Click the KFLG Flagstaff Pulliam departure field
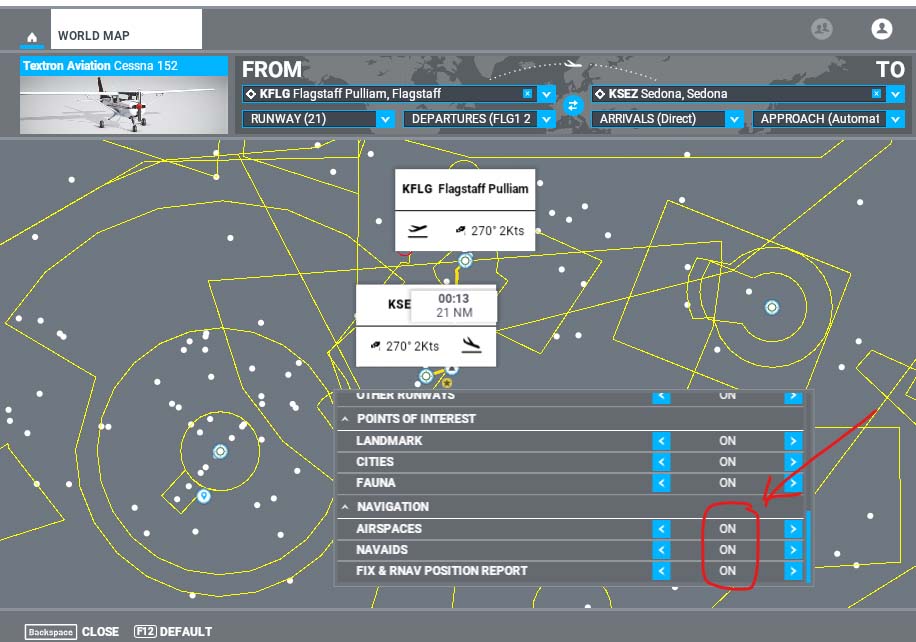 (388, 93)
